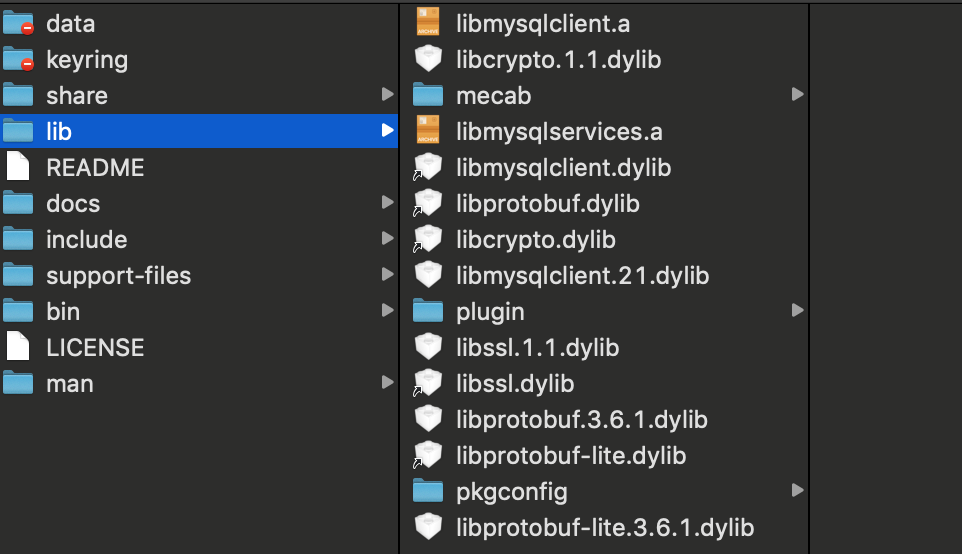Select the 'bin' row label
962x554 pixels.
(x=63, y=312)
